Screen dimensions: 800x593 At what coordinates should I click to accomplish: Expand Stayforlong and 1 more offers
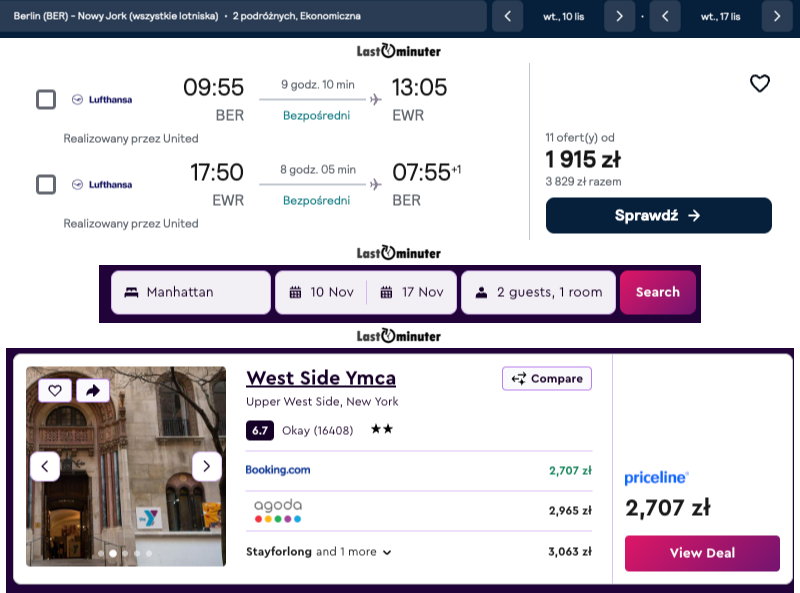pos(319,552)
